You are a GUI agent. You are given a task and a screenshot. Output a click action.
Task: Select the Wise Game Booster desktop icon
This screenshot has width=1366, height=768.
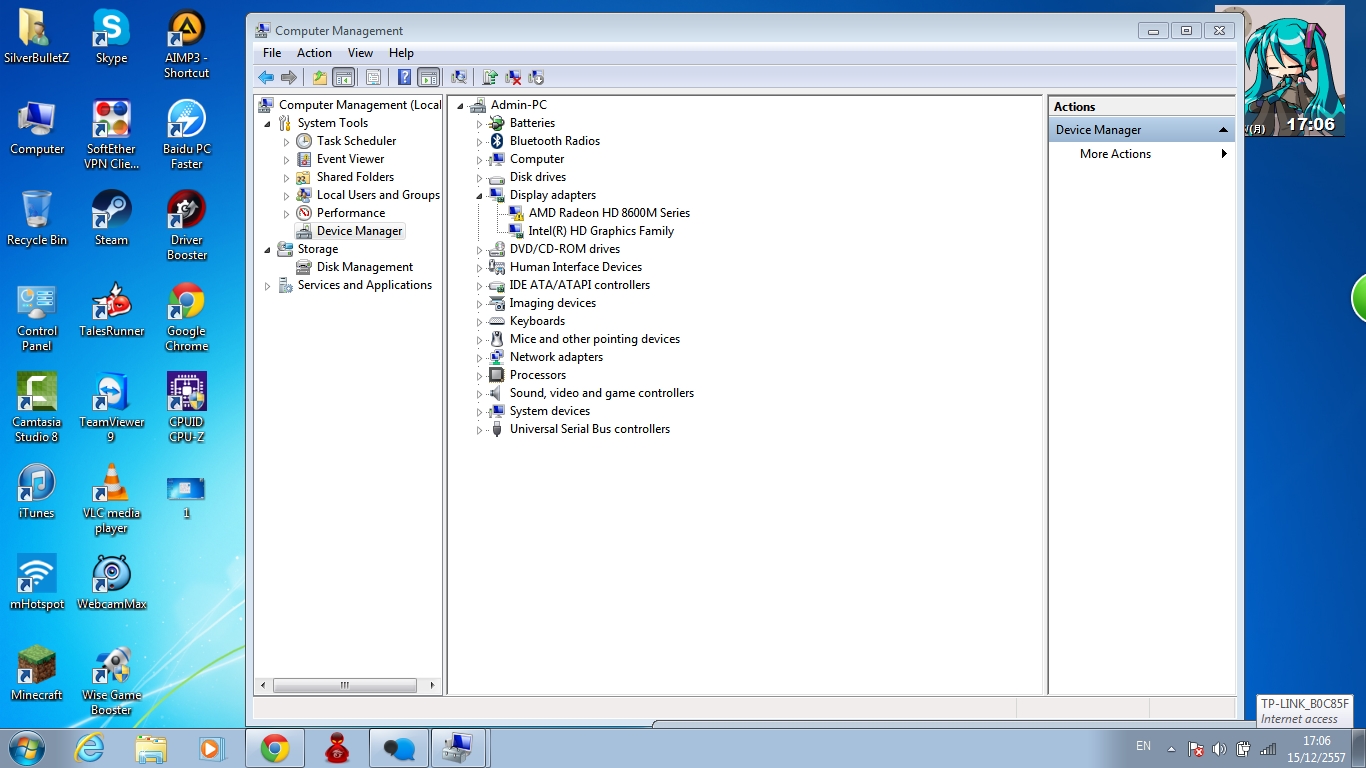(111, 680)
